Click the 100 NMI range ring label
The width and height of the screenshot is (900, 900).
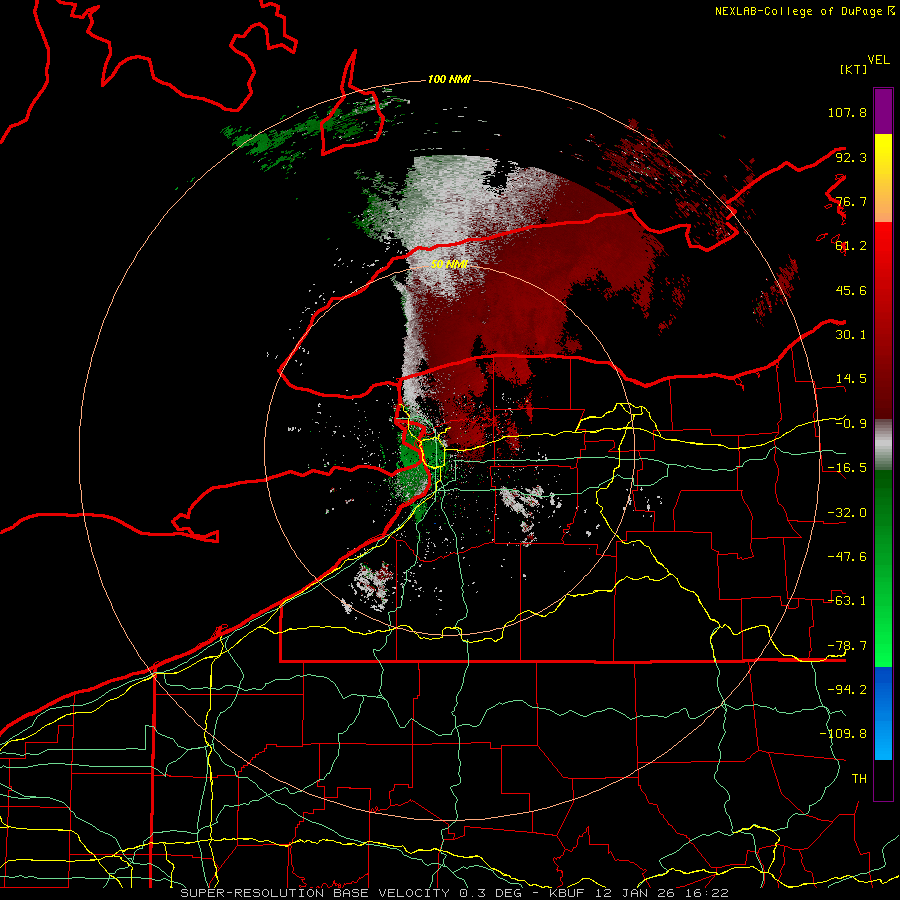click(449, 79)
